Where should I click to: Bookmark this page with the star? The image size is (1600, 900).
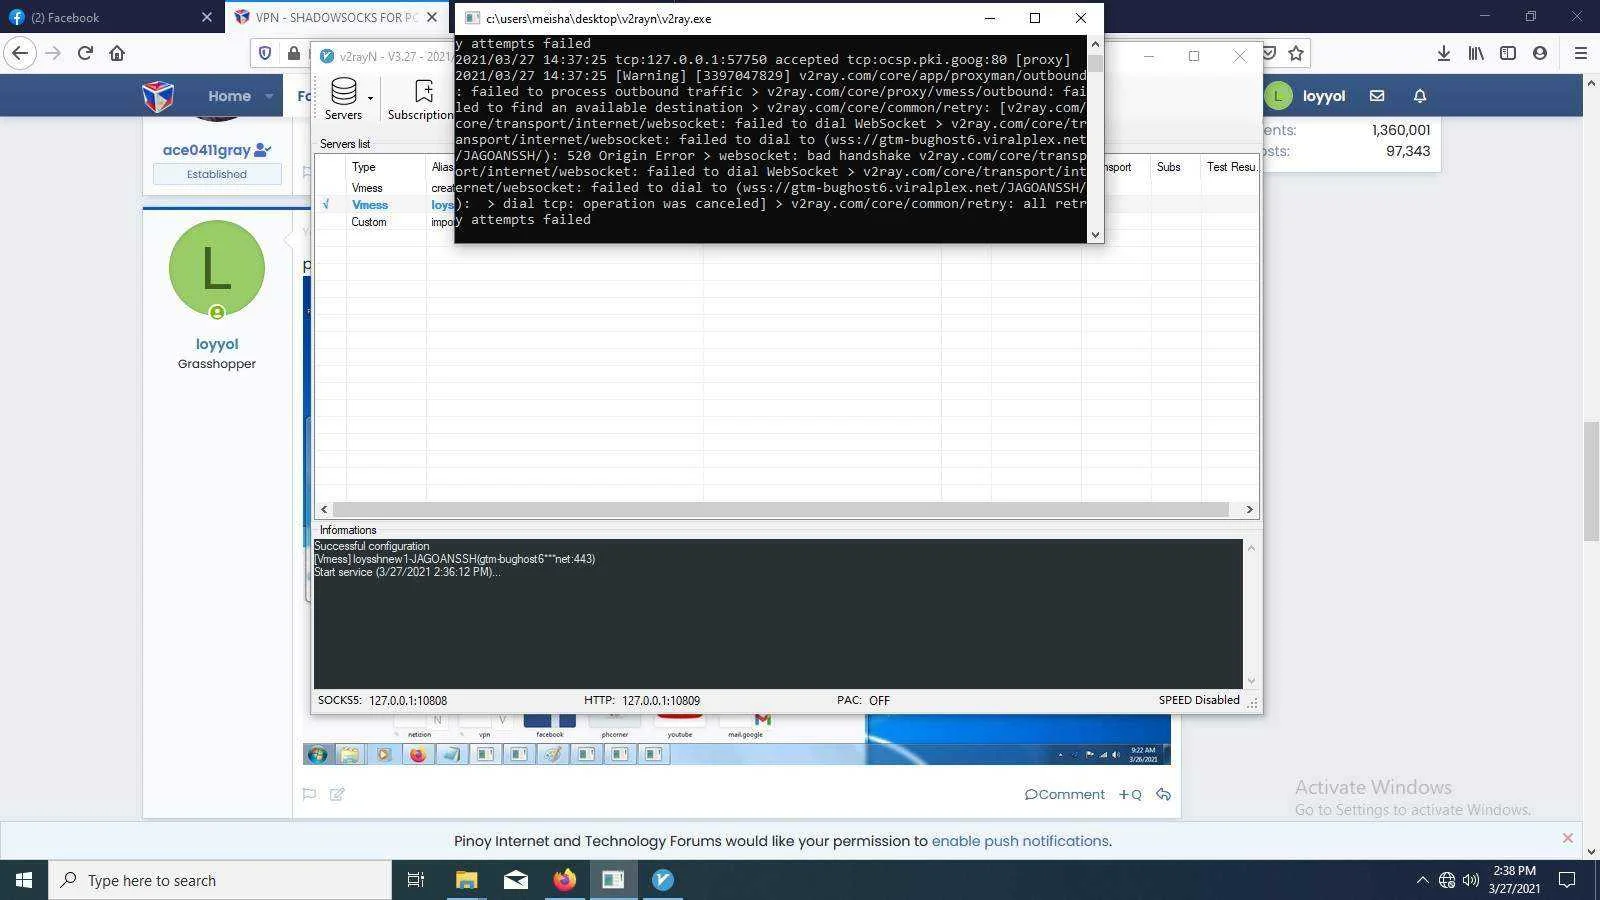click(1296, 53)
